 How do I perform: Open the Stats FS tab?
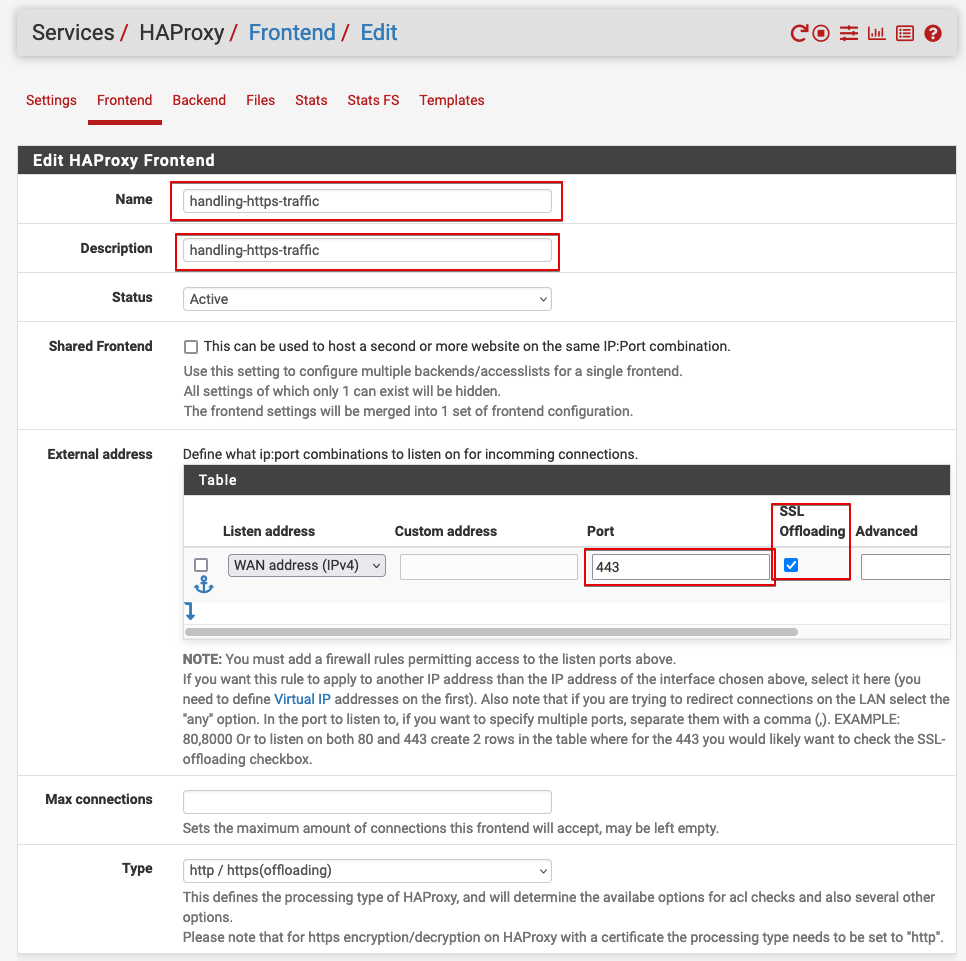373,100
